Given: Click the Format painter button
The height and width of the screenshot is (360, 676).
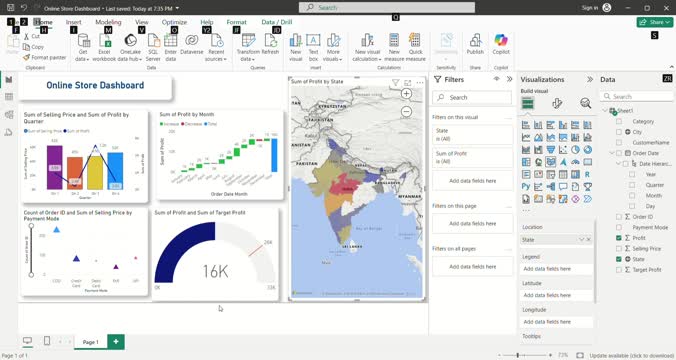Looking at the screenshot, I should click(x=44, y=57).
